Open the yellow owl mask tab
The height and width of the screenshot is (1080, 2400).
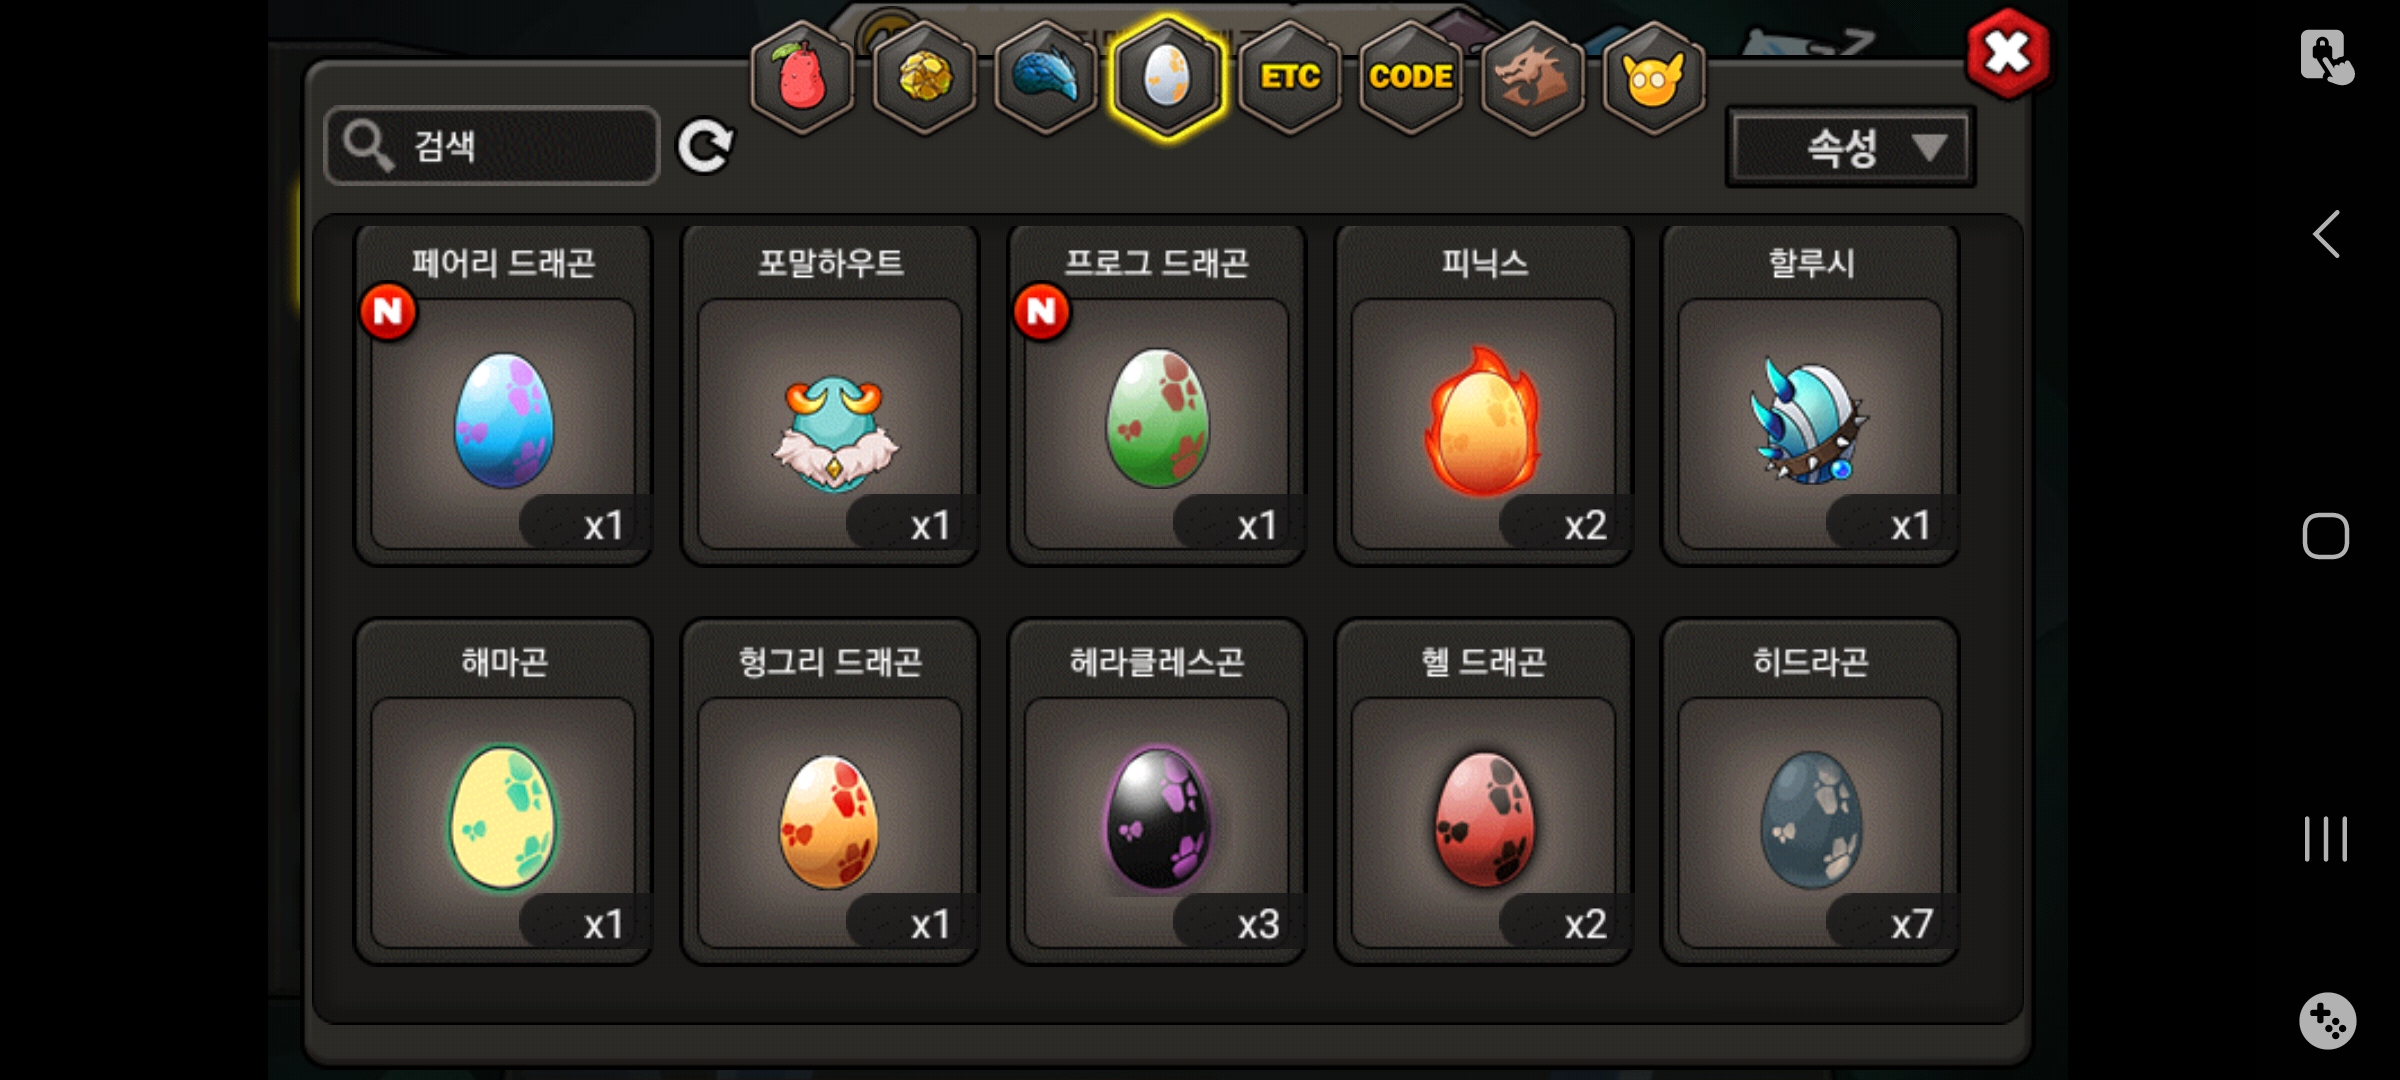pos(1654,77)
